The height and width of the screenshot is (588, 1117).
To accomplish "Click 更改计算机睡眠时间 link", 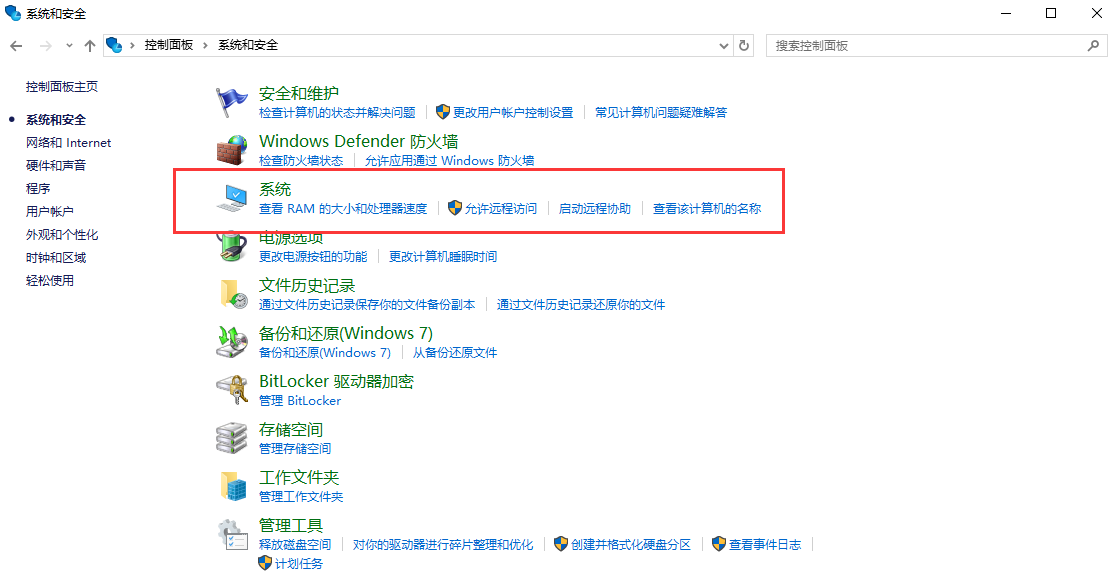I will pyautogui.click(x=443, y=257).
